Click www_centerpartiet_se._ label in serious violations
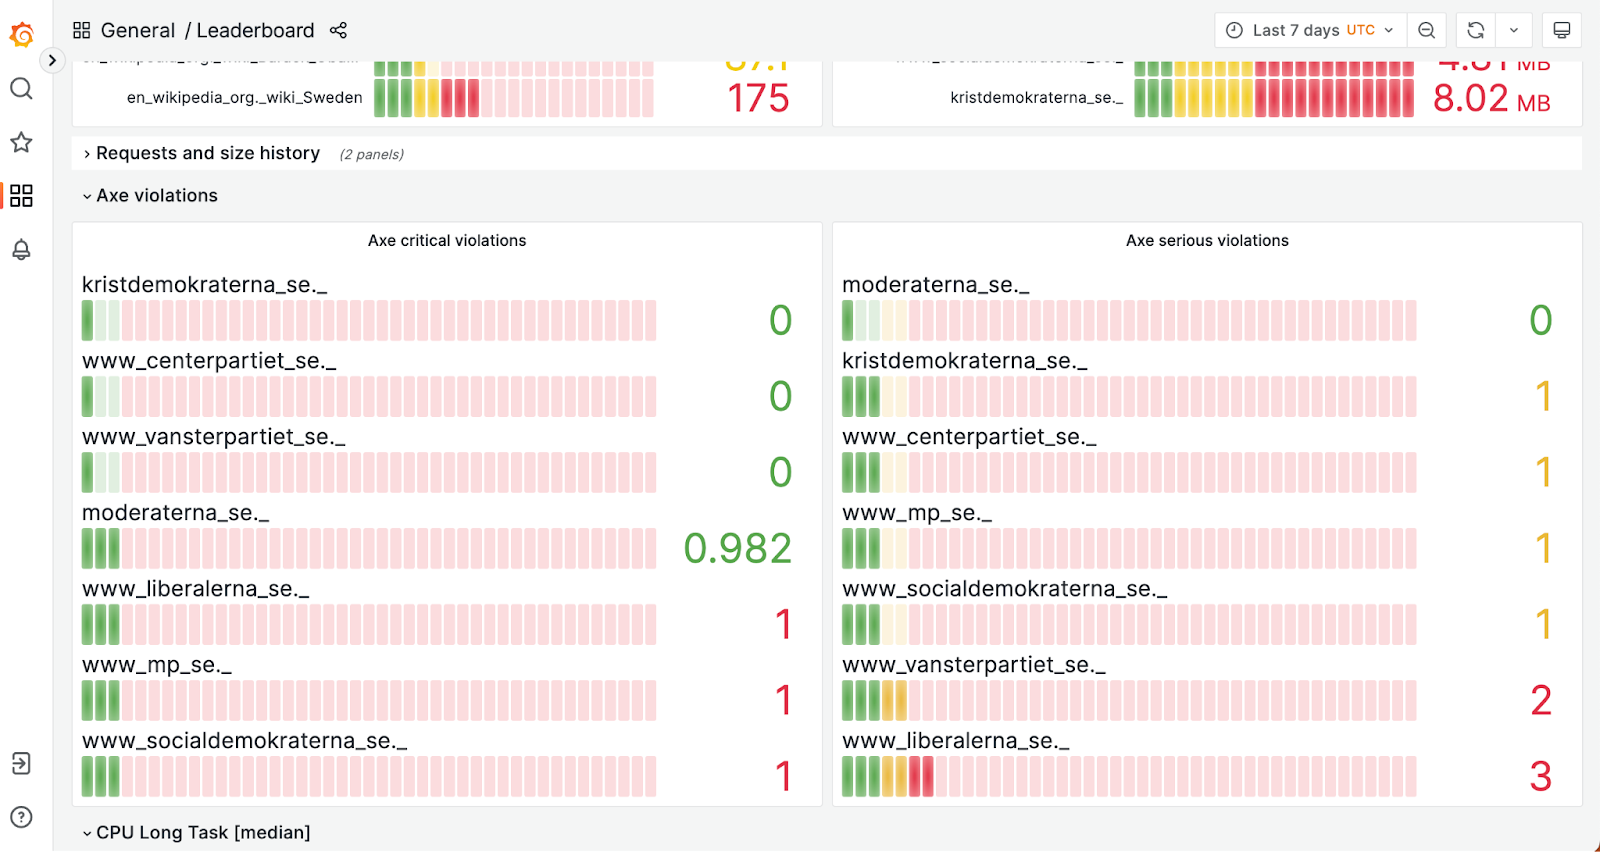 (x=969, y=437)
